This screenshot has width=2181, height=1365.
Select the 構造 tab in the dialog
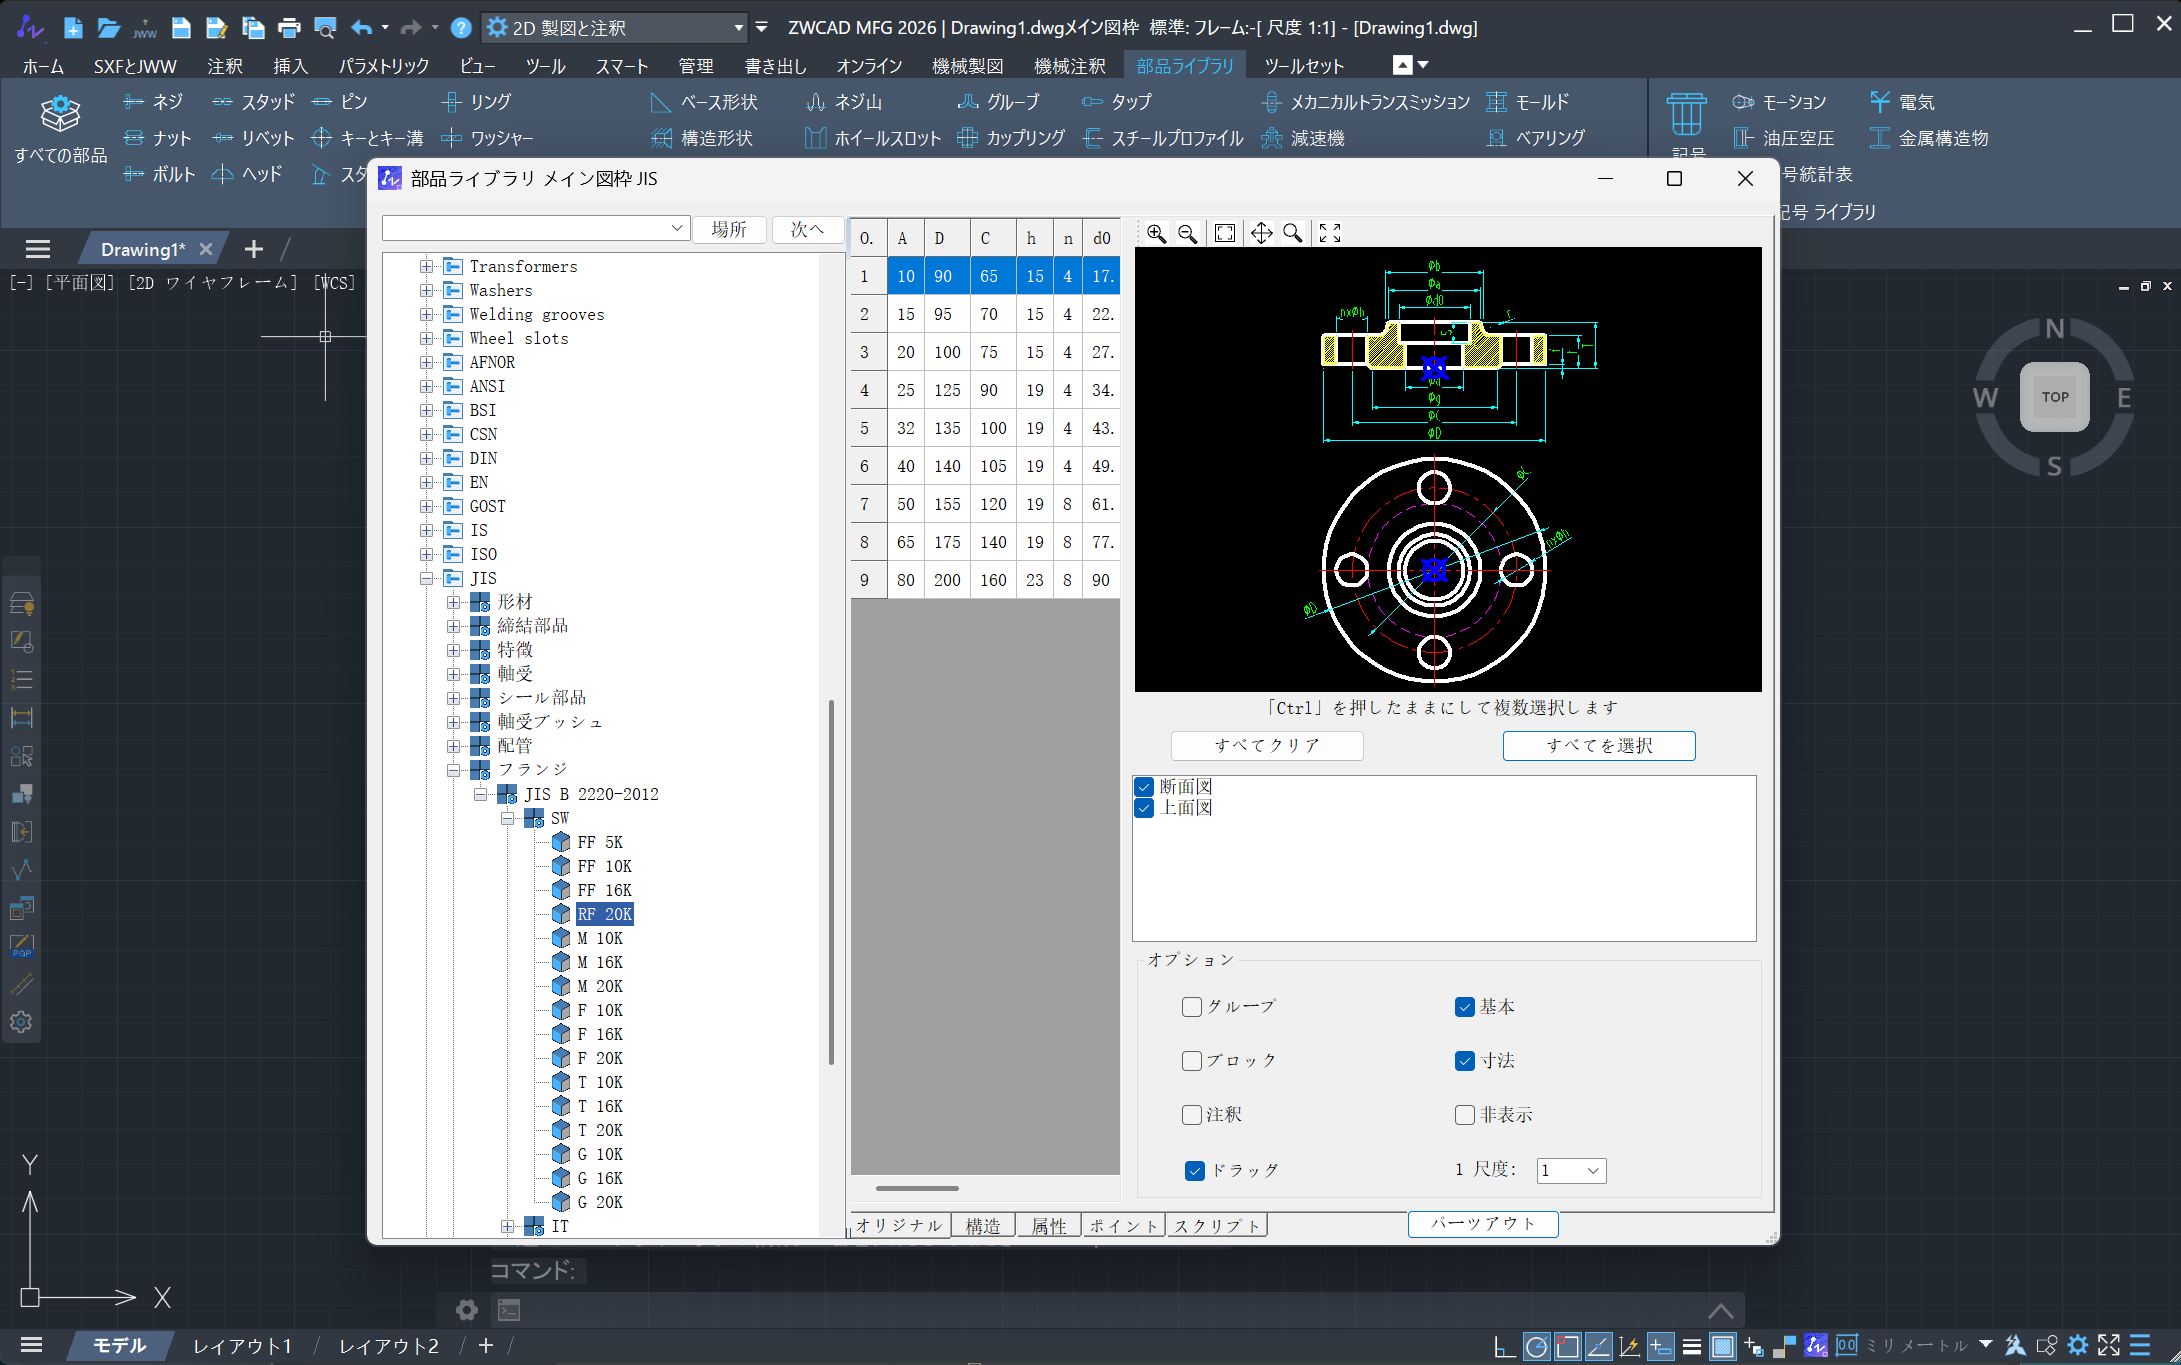pyautogui.click(x=982, y=1224)
